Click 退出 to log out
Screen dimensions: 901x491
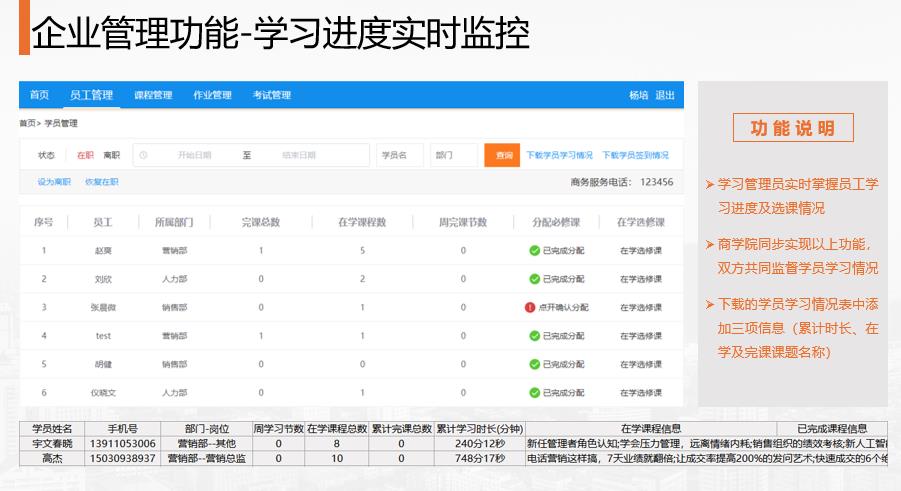click(665, 95)
